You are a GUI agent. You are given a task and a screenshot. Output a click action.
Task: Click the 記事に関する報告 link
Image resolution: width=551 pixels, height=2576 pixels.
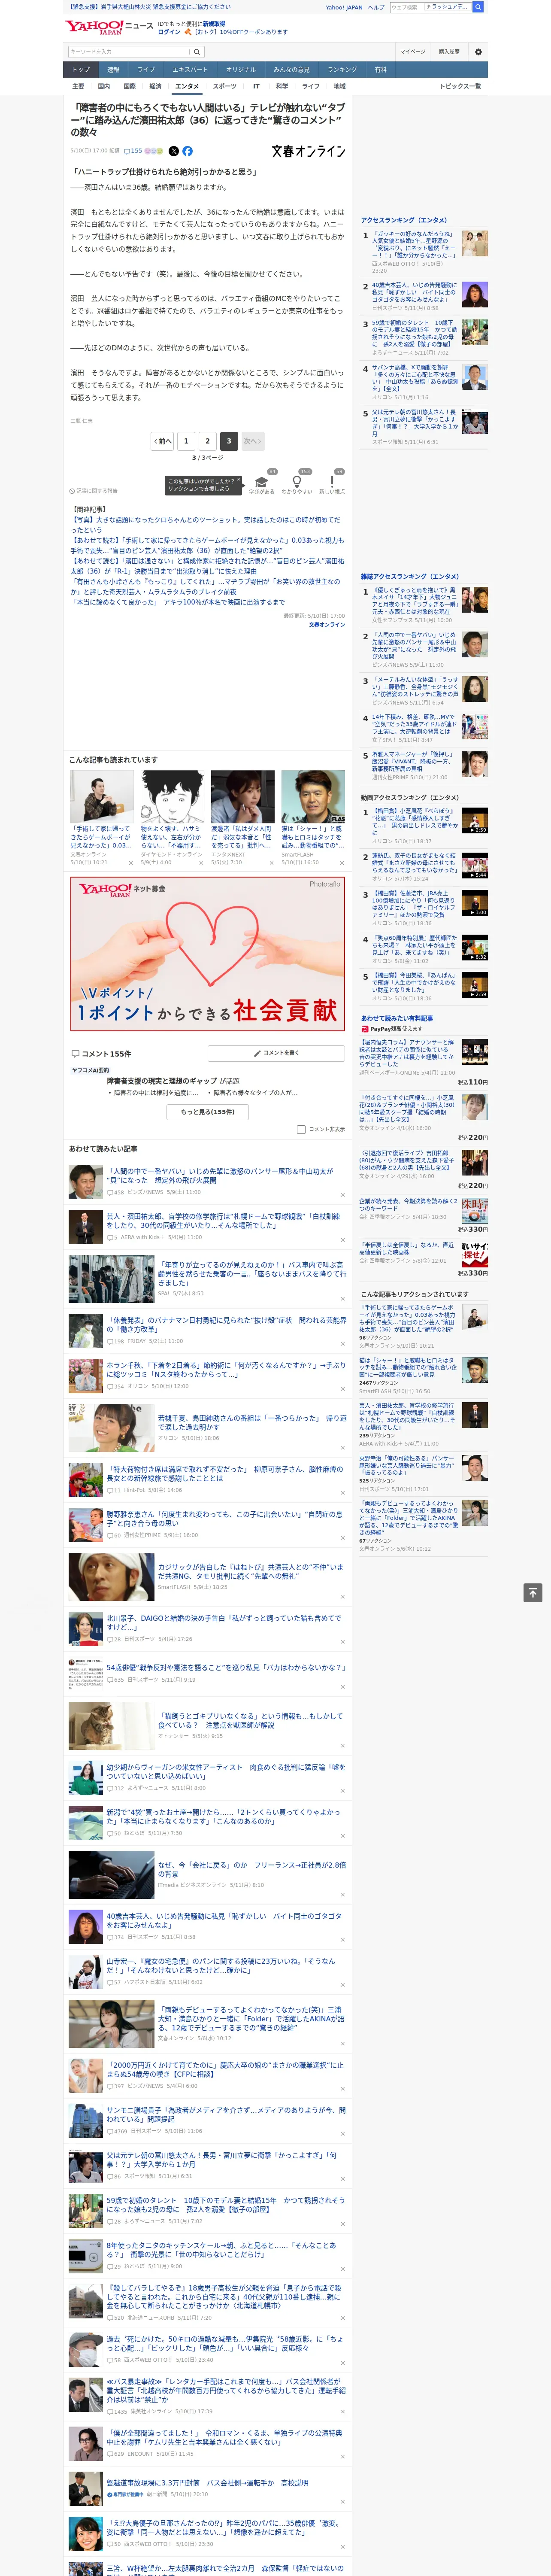[93, 491]
